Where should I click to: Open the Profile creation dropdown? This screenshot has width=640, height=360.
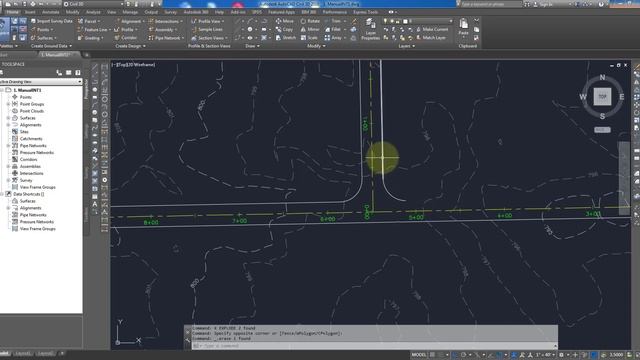click(x=126, y=29)
